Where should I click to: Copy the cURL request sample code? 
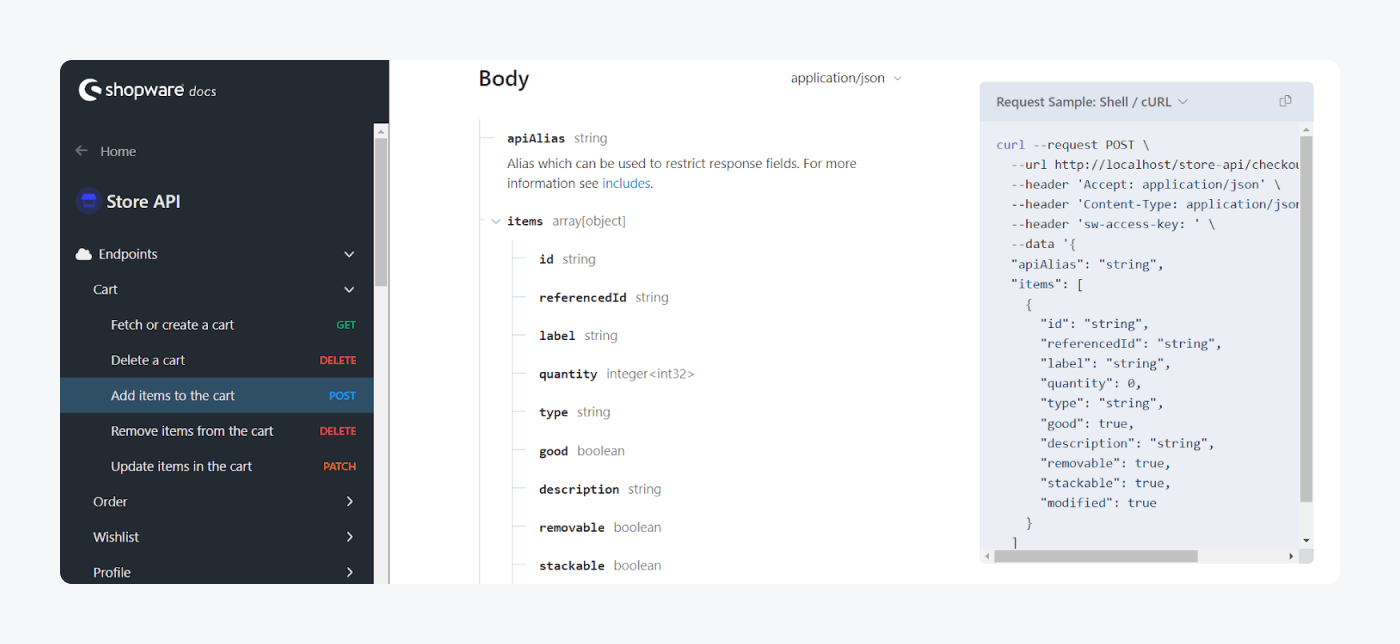pos(1286,101)
